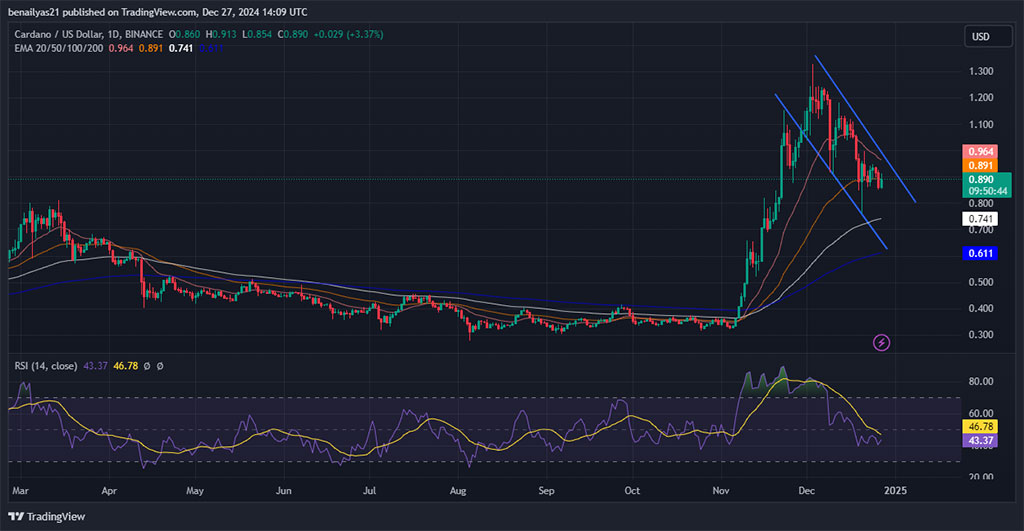Click the purple 43.37 RSI label
The height and width of the screenshot is (531, 1024).
[x=980, y=440]
